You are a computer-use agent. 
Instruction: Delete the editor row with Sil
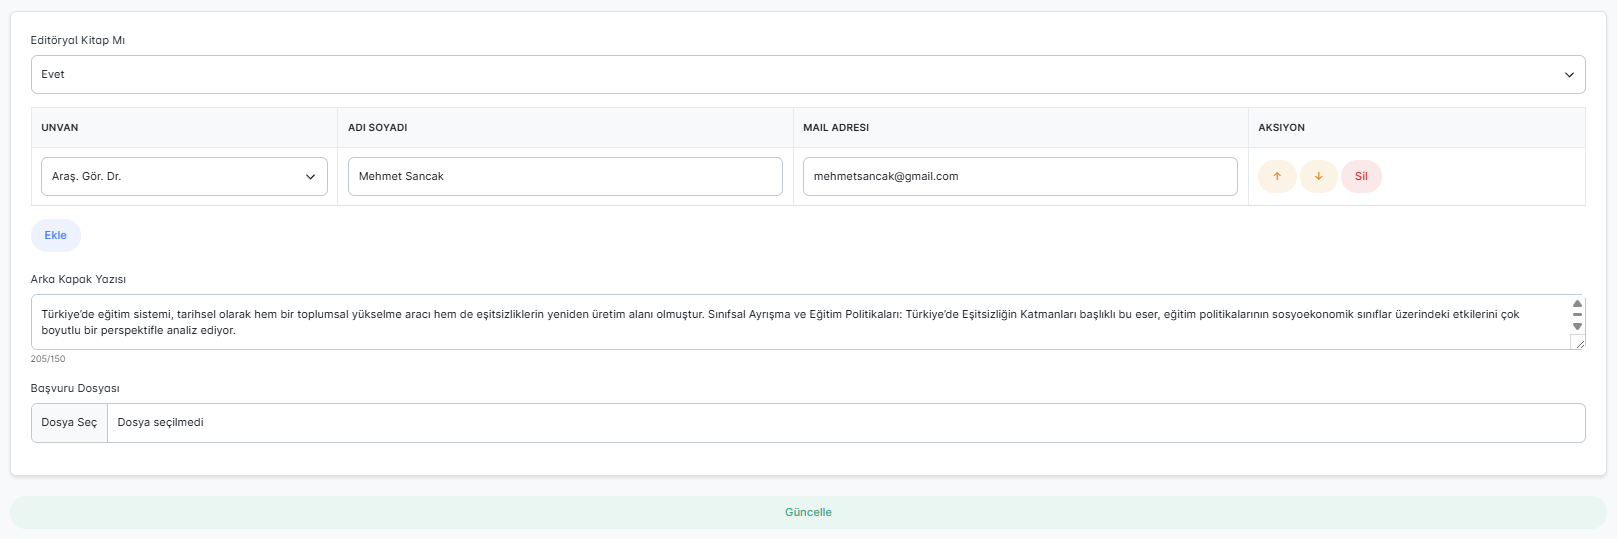tap(1361, 176)
